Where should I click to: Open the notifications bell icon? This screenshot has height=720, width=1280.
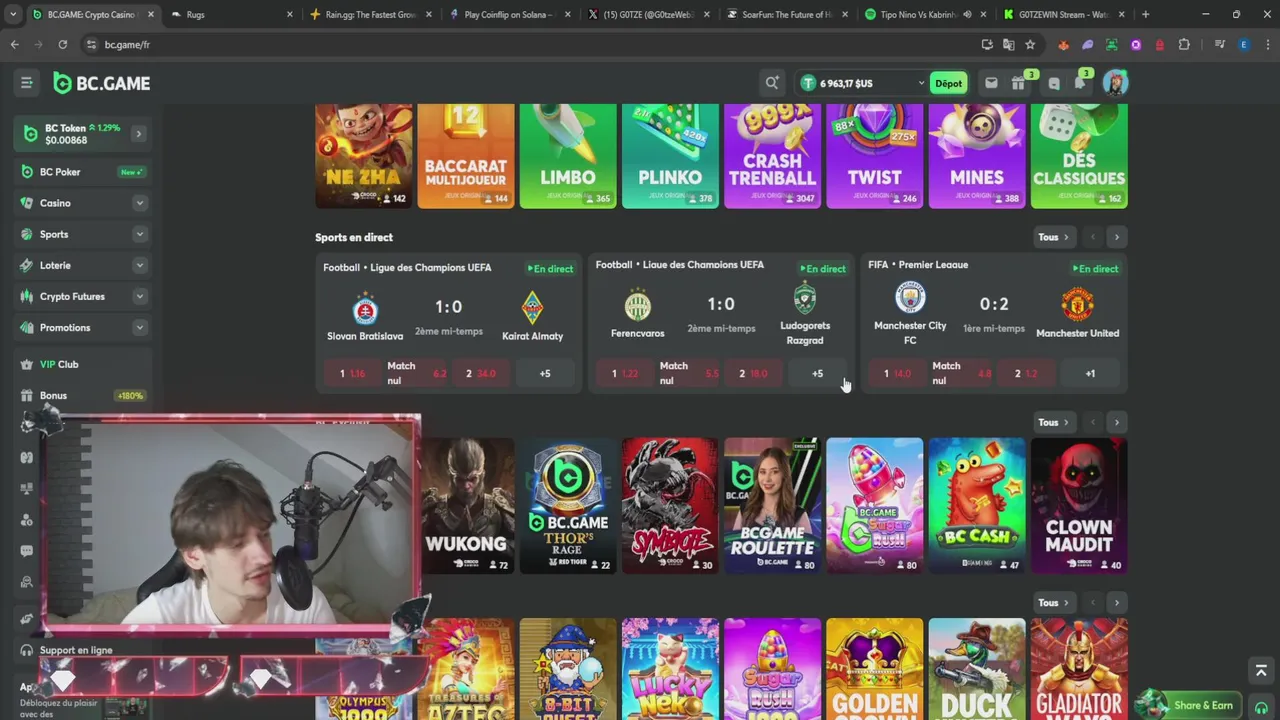point(1080,83)
